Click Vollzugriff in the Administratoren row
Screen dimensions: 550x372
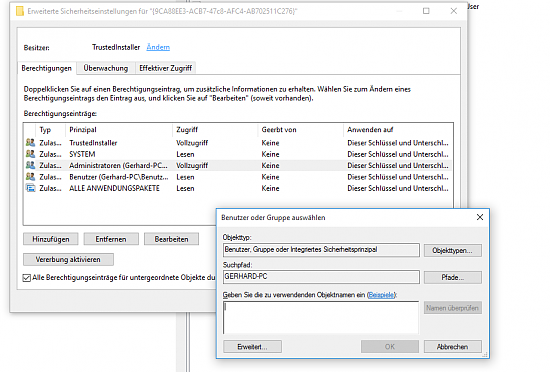192,165
